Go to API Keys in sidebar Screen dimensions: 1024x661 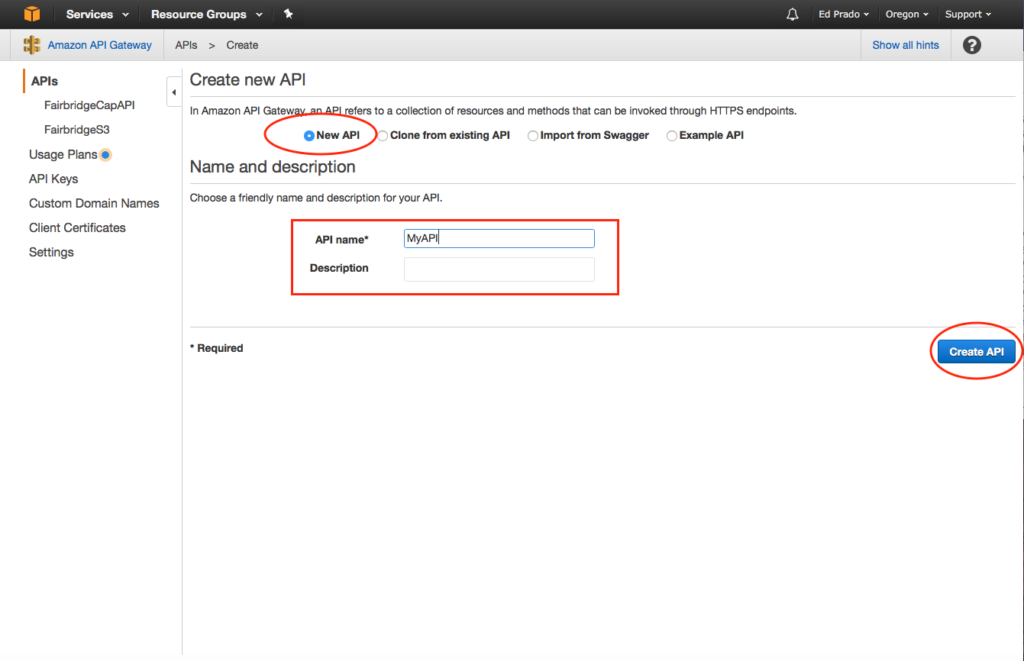pyautogui.click(x=53, y=179)
